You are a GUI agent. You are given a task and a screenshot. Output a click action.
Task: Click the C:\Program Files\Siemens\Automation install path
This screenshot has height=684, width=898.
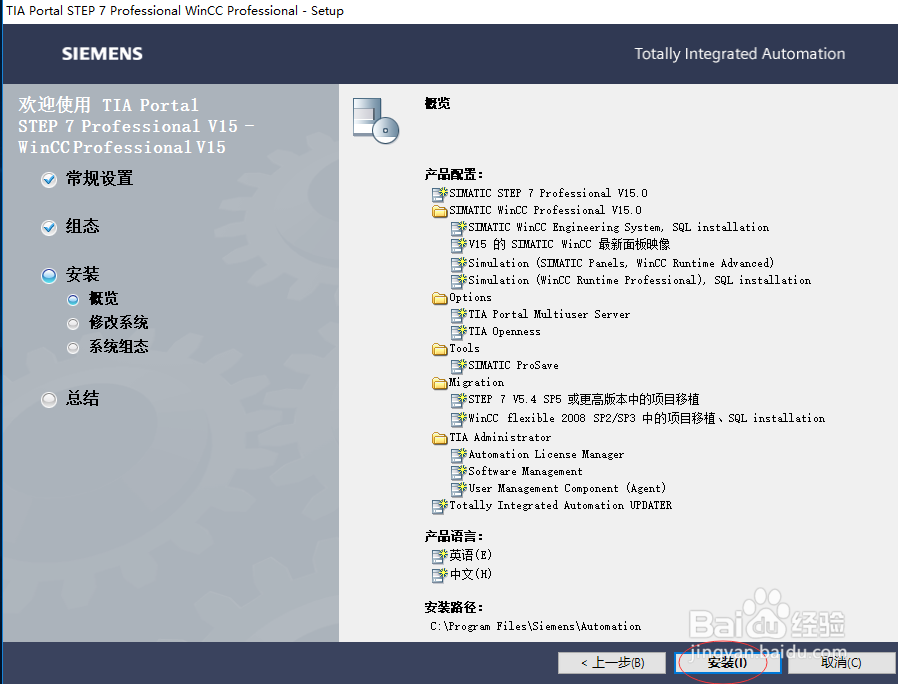coord(535,627)
